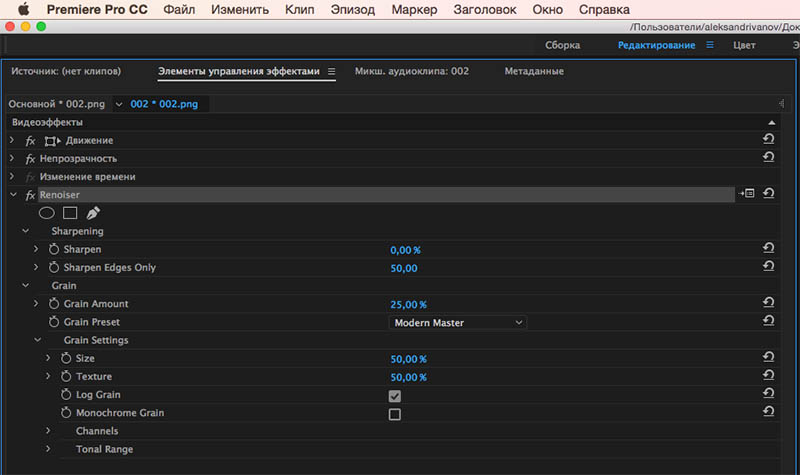Viewport: 800px width, 475px height.
Task: Select the 002 * 002.png sequence clip
Action: click(x=164, y=104)
